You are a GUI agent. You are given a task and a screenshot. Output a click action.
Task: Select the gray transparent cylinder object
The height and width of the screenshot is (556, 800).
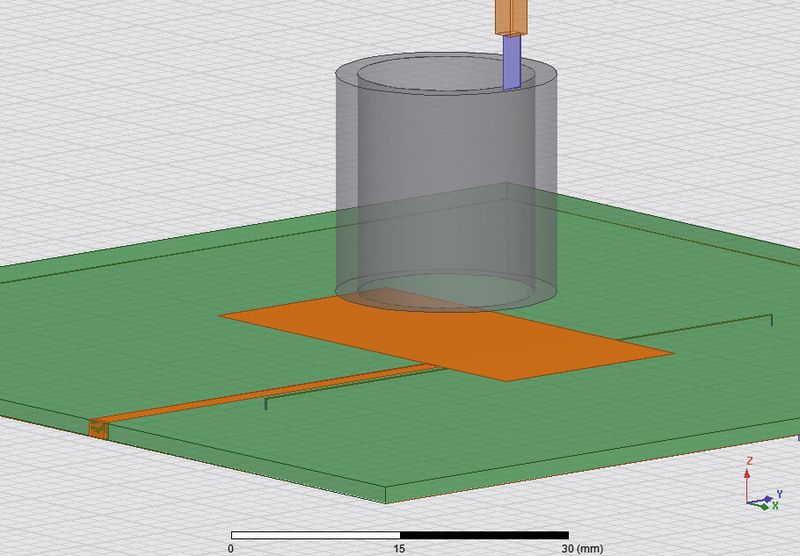tap(446, 182)
